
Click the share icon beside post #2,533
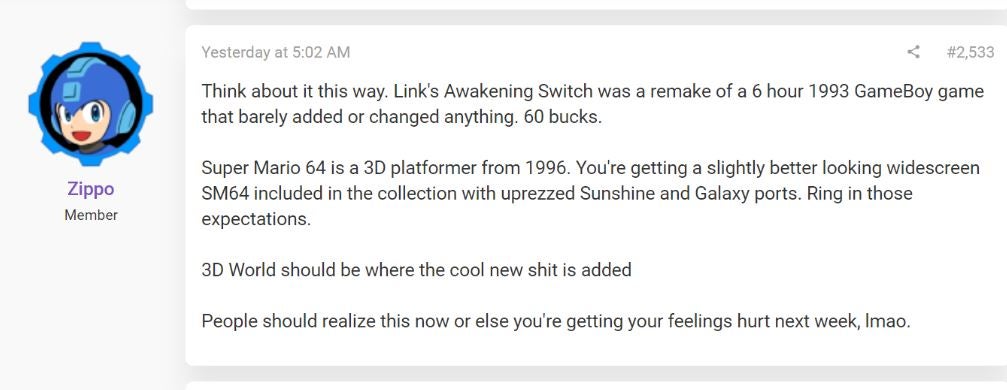[913, 52]
